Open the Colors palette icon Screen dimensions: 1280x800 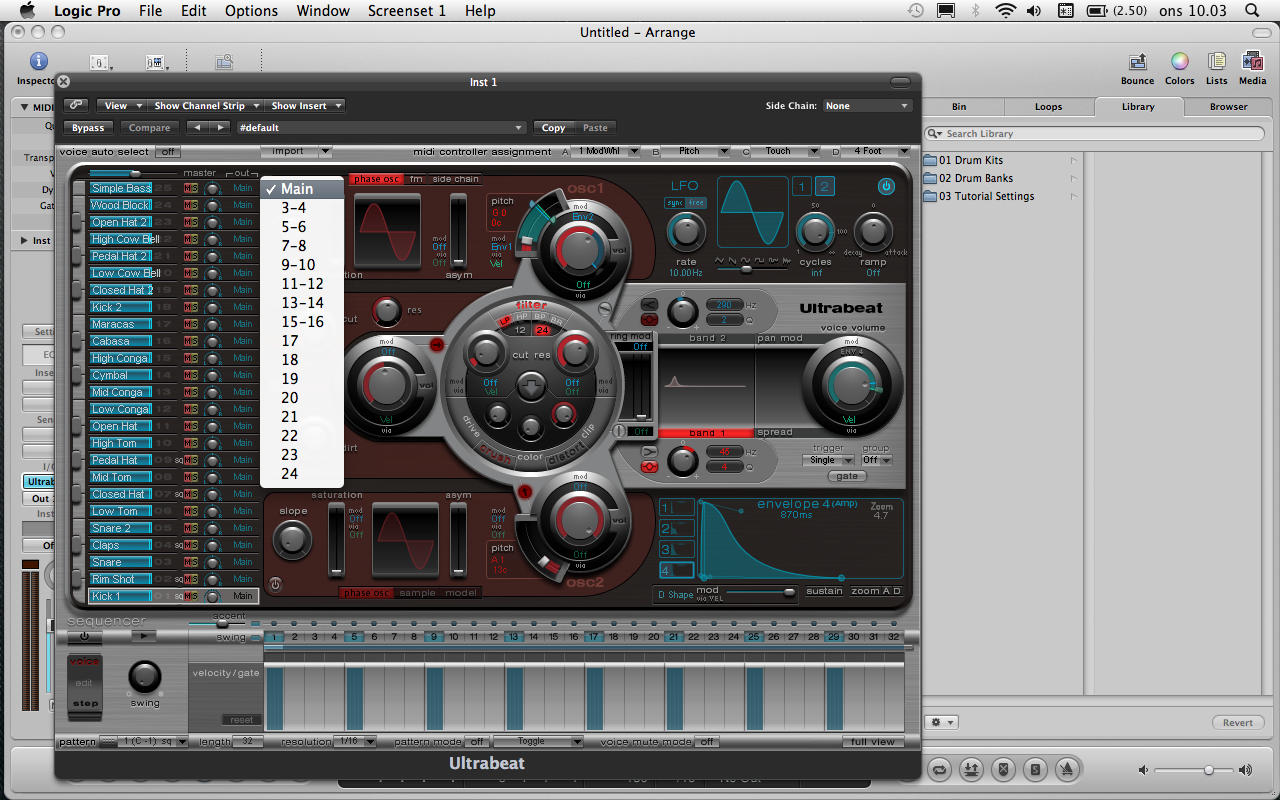coord(1179,63)
